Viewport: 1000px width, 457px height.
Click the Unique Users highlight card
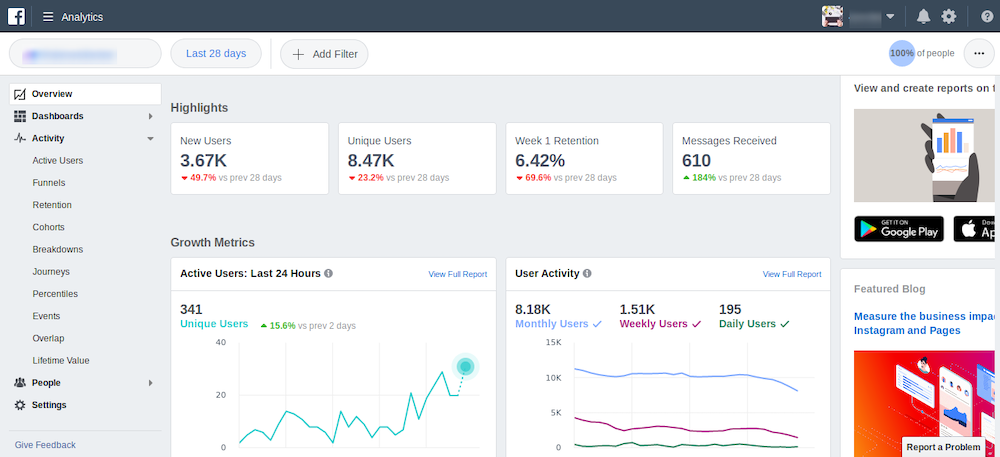(x=417, y=159)
